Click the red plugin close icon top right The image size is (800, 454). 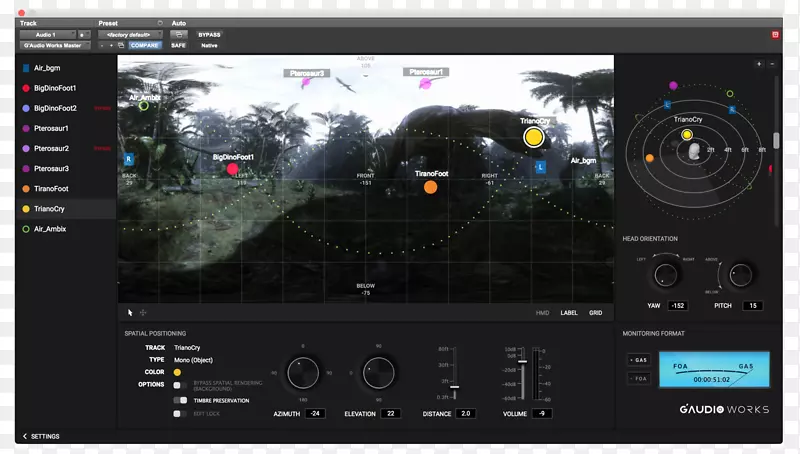click(x=775, y=35)
